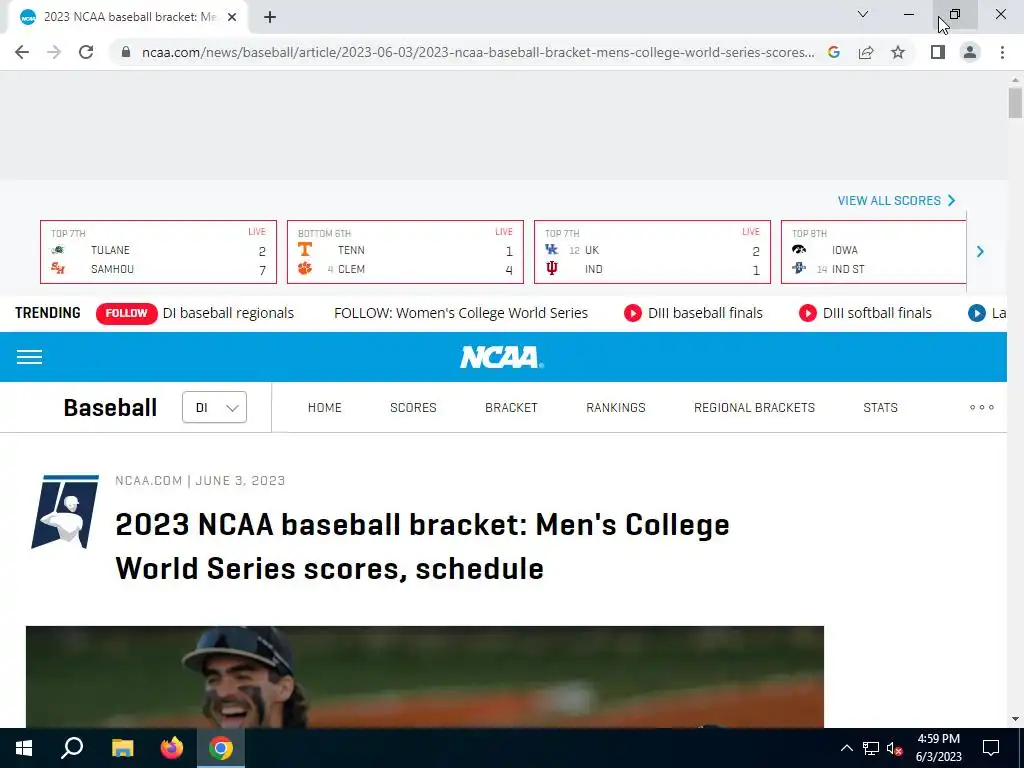This screenshot has height=768, width=1024.
Task: Click the address bar URL
Action: coord(478,52)
